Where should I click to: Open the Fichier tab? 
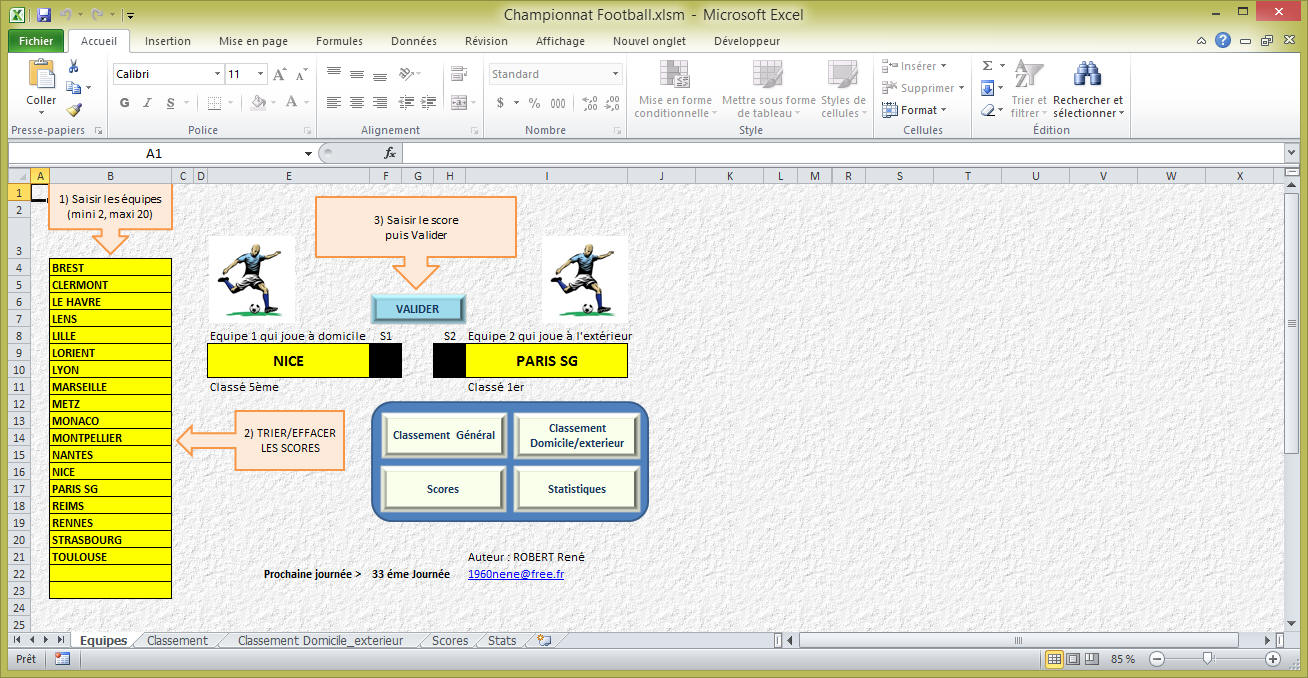click(x=36, y=41)
